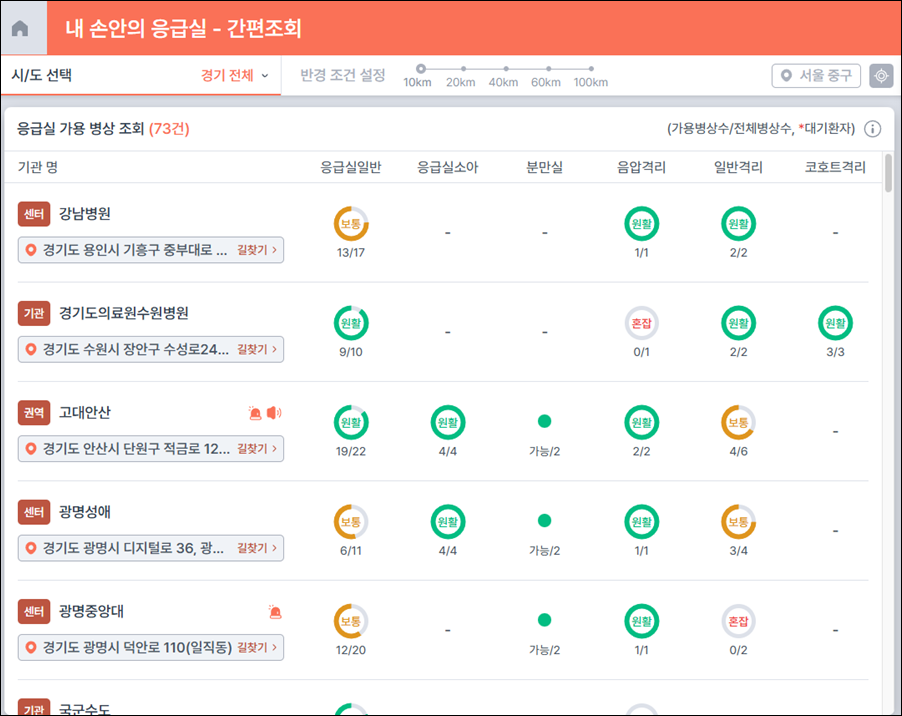Click the speaker notice icon for 고대안산
This screenshot has height=716, width=902.
[274, 413]
